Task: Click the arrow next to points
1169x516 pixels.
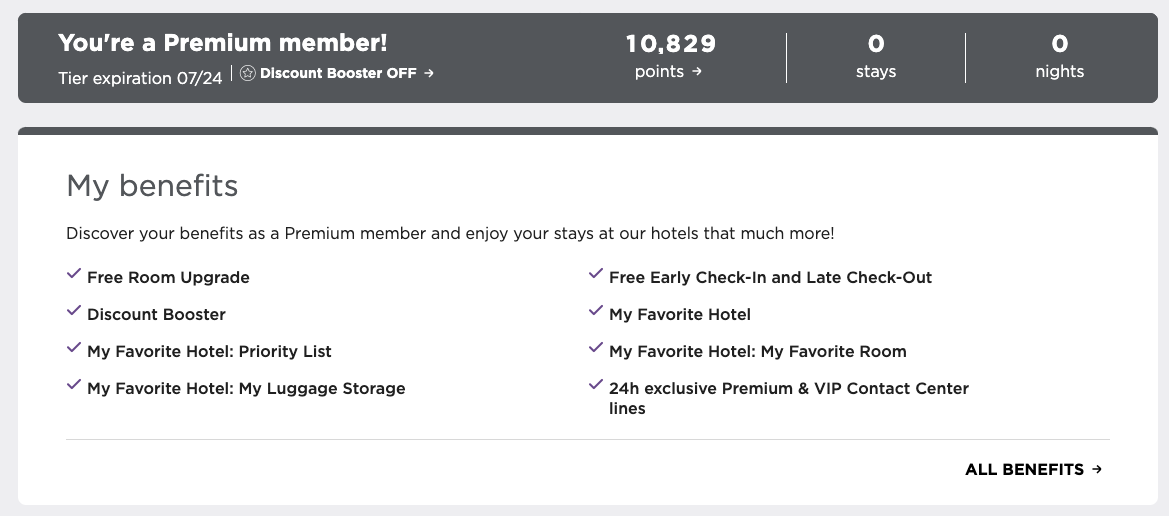Action: pyautogui.click(x=696, y=72)
